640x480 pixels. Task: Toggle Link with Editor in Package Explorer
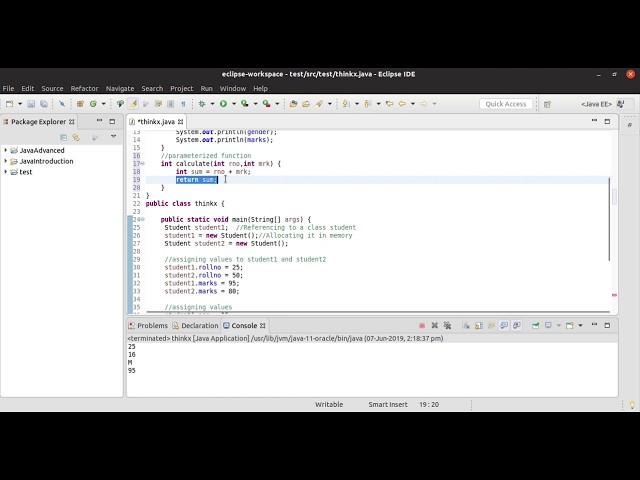point(76,138)
